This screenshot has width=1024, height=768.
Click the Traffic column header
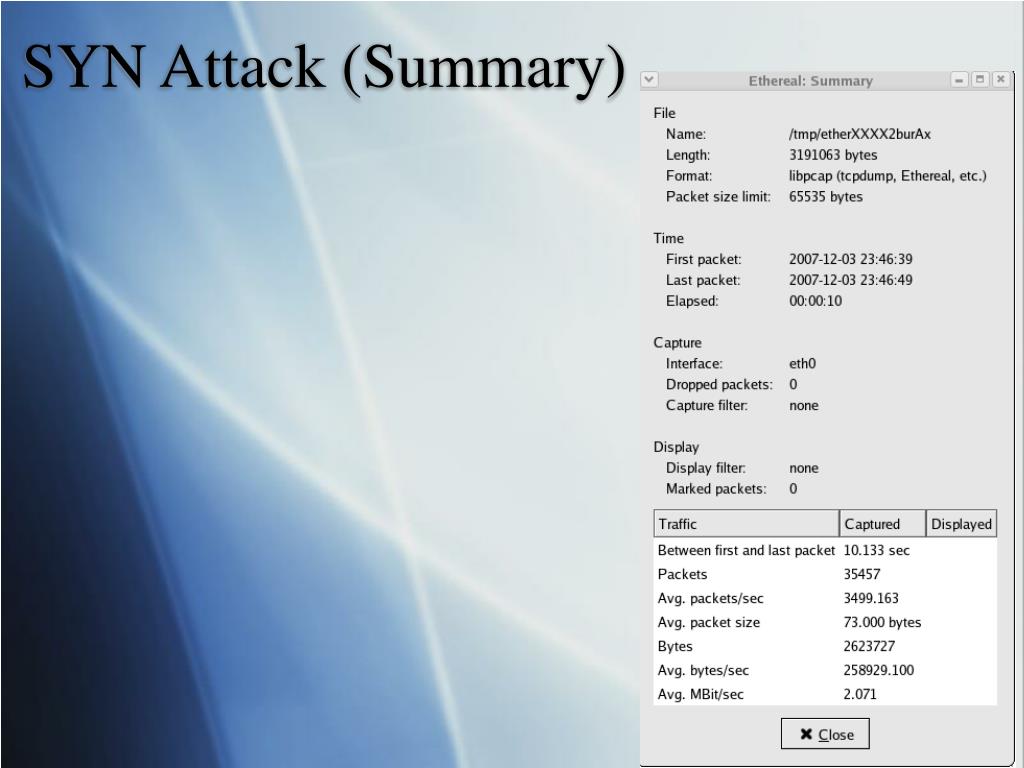pyautogui.click(x=746, y=524)
